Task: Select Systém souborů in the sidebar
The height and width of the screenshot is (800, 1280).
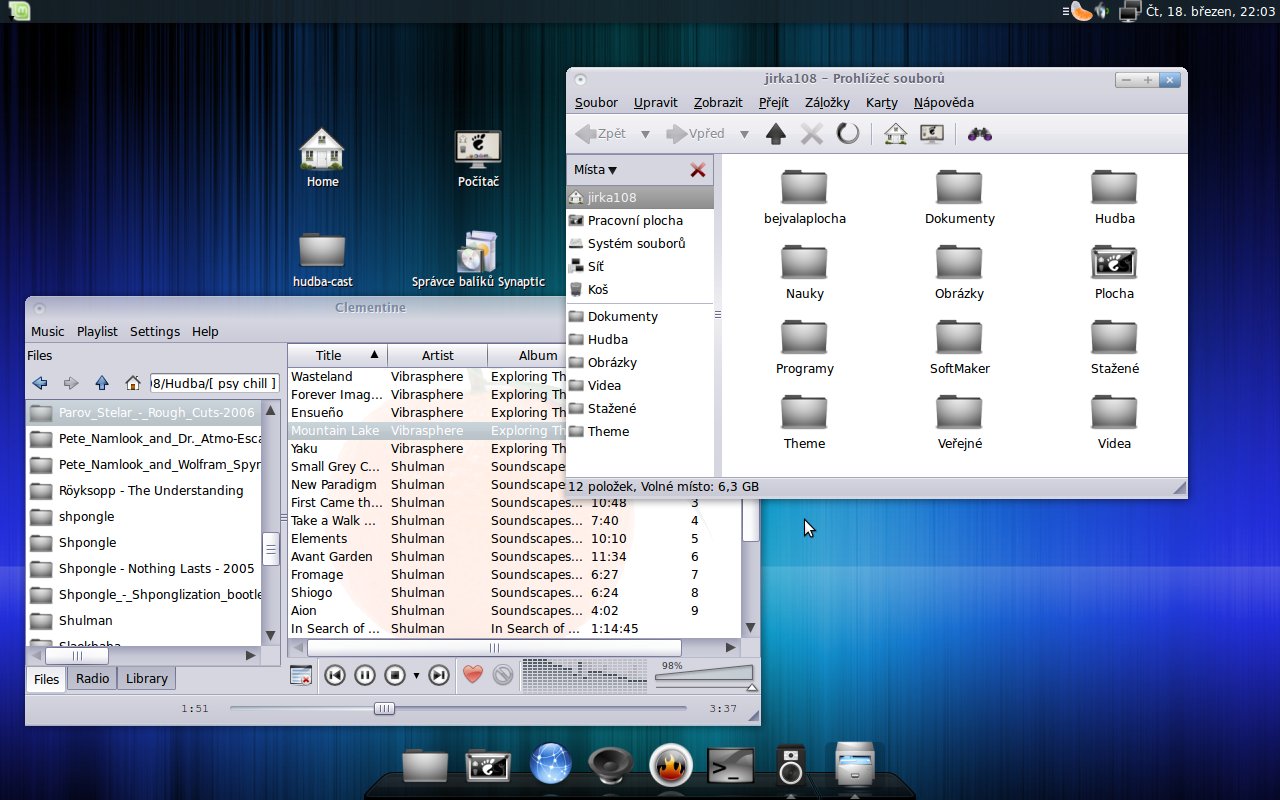Action: tap(640, 243)
